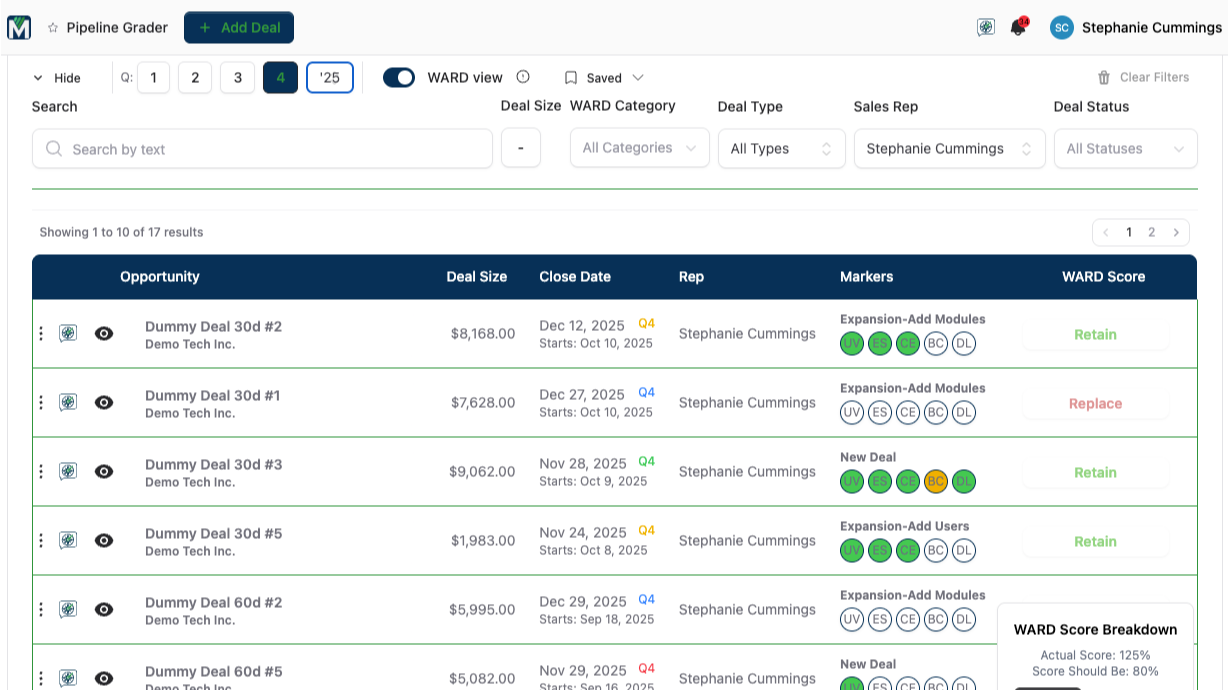Expand the Deal Status dropdown
The image size is (1228, 690).
pos(1125,148)
